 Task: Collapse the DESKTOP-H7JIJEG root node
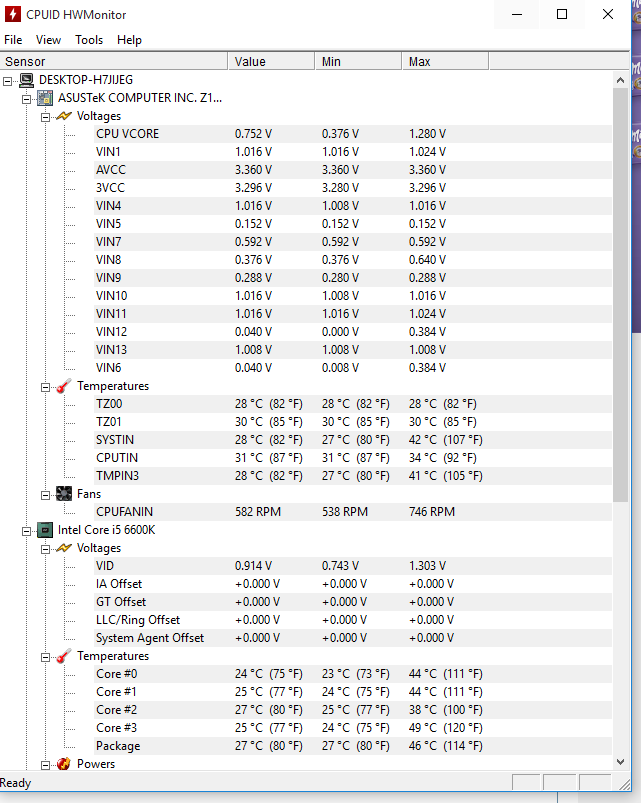(x=8, y=81)
